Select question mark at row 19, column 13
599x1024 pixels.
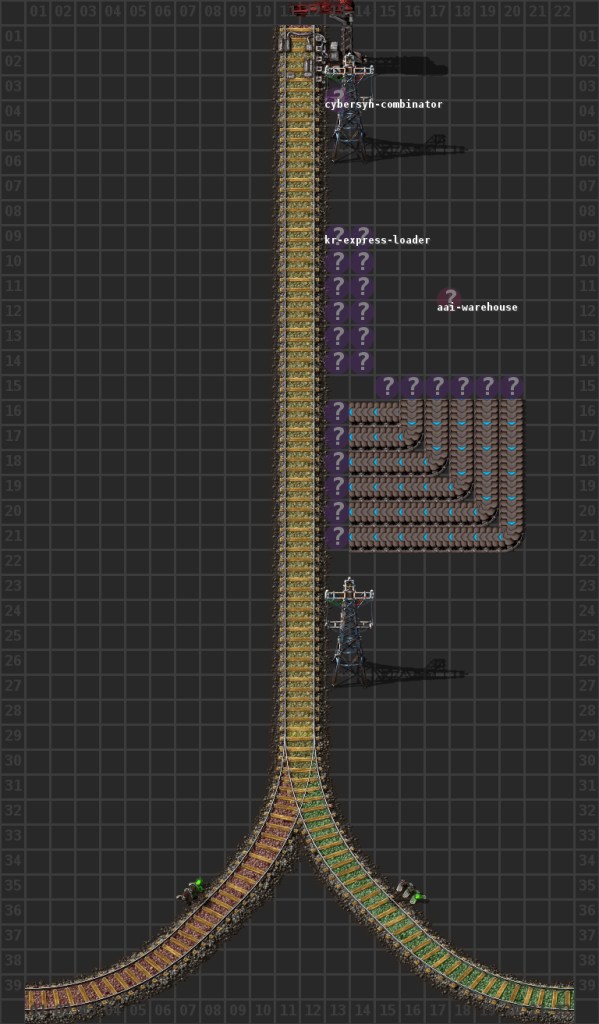(x=337, y=486)
